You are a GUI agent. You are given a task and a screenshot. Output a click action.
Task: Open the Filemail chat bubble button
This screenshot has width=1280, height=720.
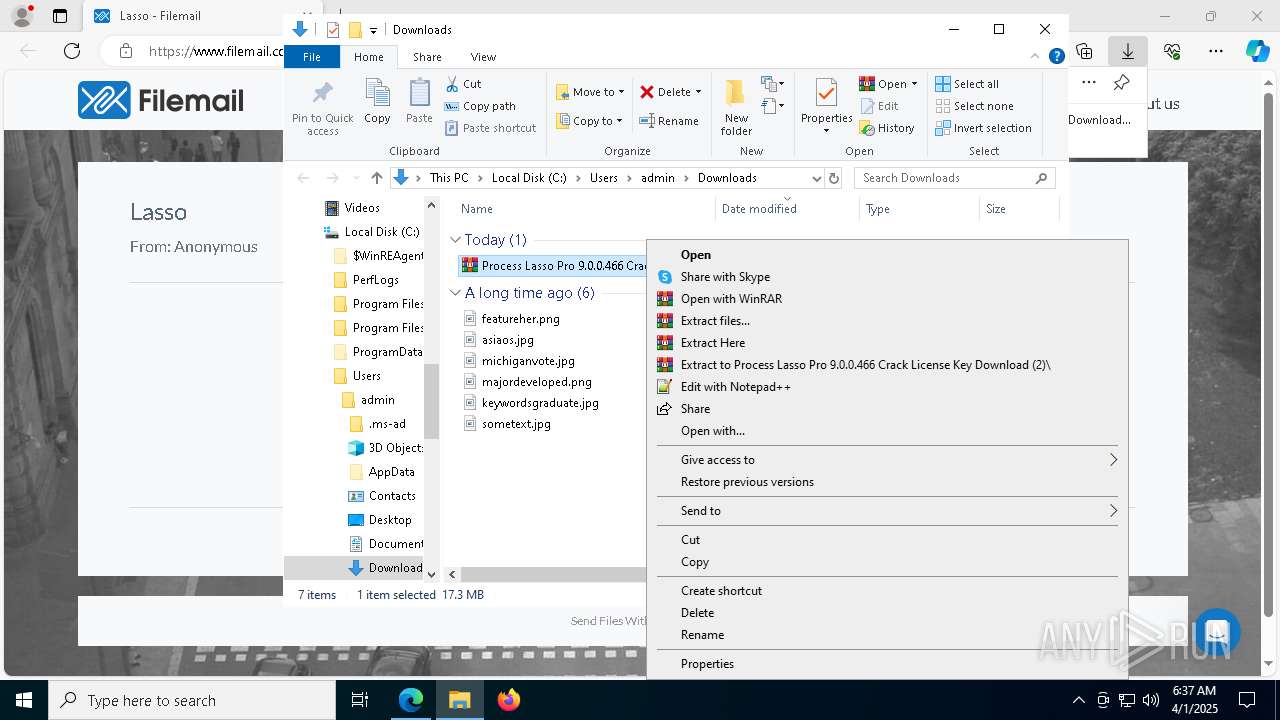click(x=1216, y=633)
